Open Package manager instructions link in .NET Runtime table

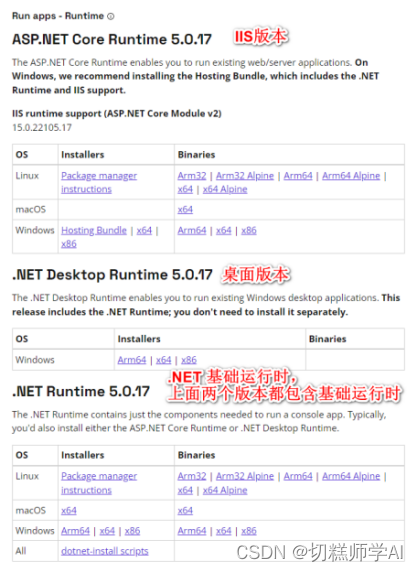(99, 483)
